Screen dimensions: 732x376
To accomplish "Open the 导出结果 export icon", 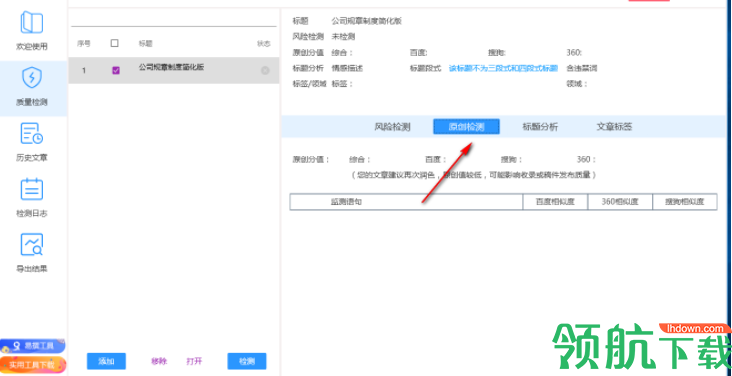I will (32, 245).
